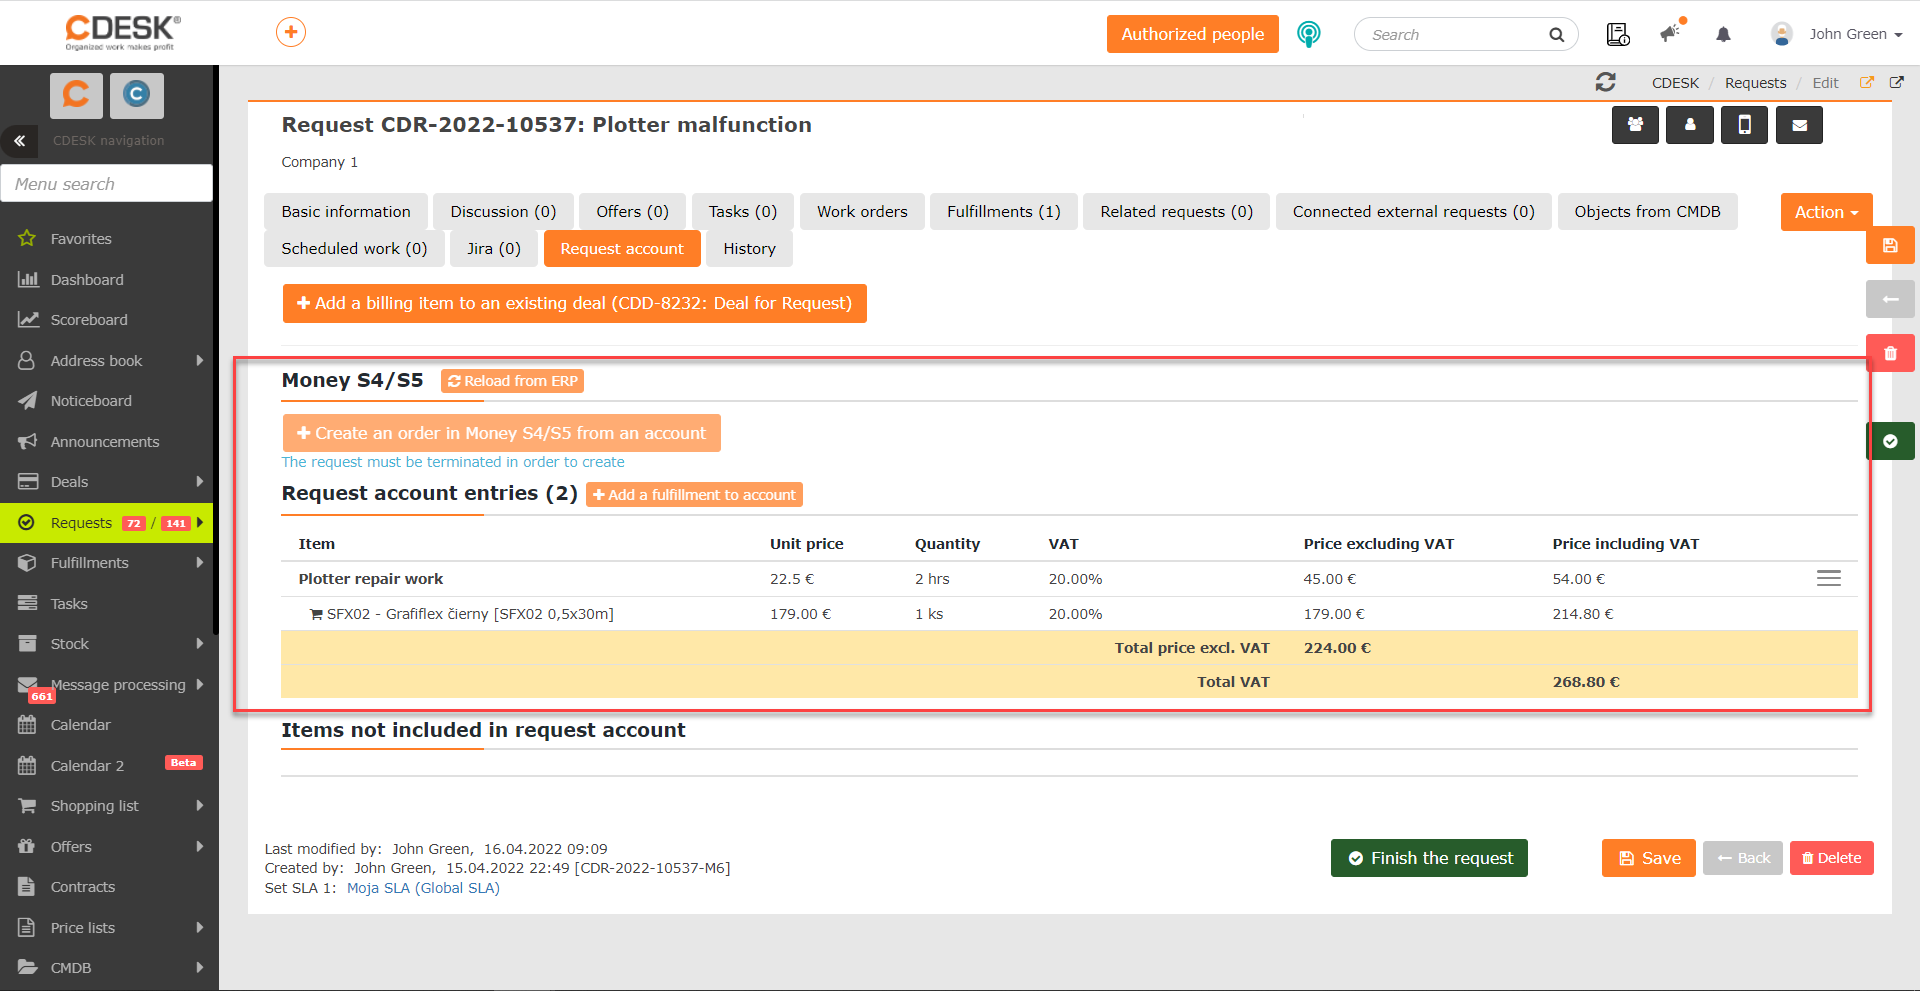This screenshot has width=1920, height=991.
Task: Click the envelope email icon button
Action: [1799, 125]
